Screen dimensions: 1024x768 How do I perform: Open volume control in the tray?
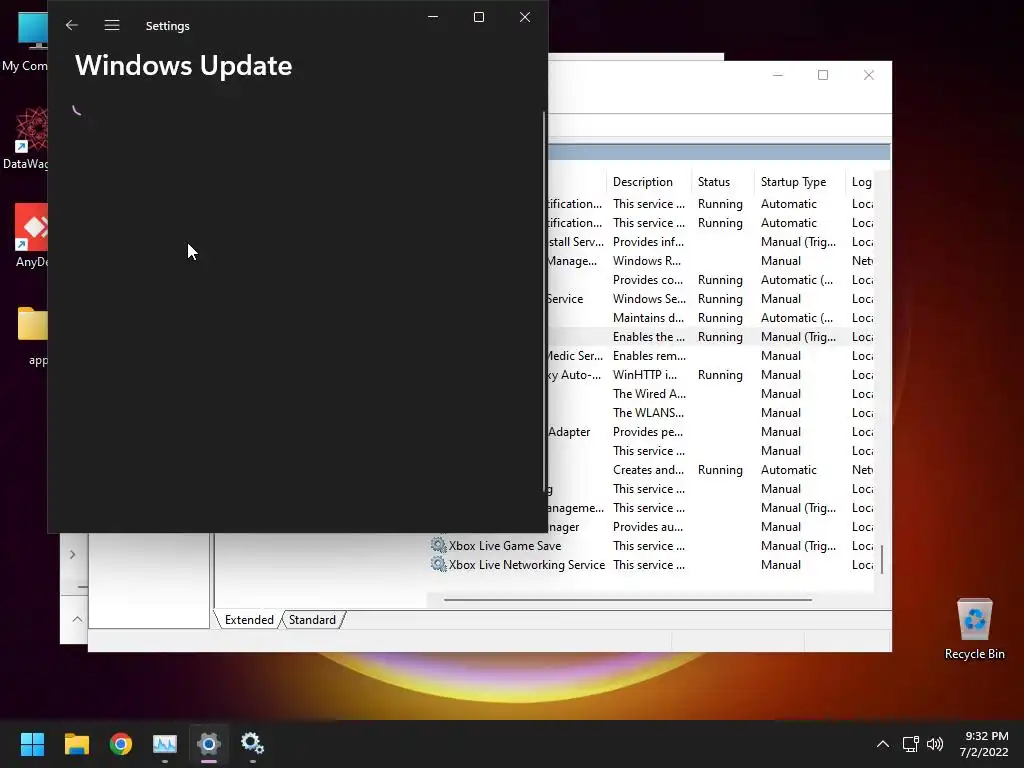935,744
